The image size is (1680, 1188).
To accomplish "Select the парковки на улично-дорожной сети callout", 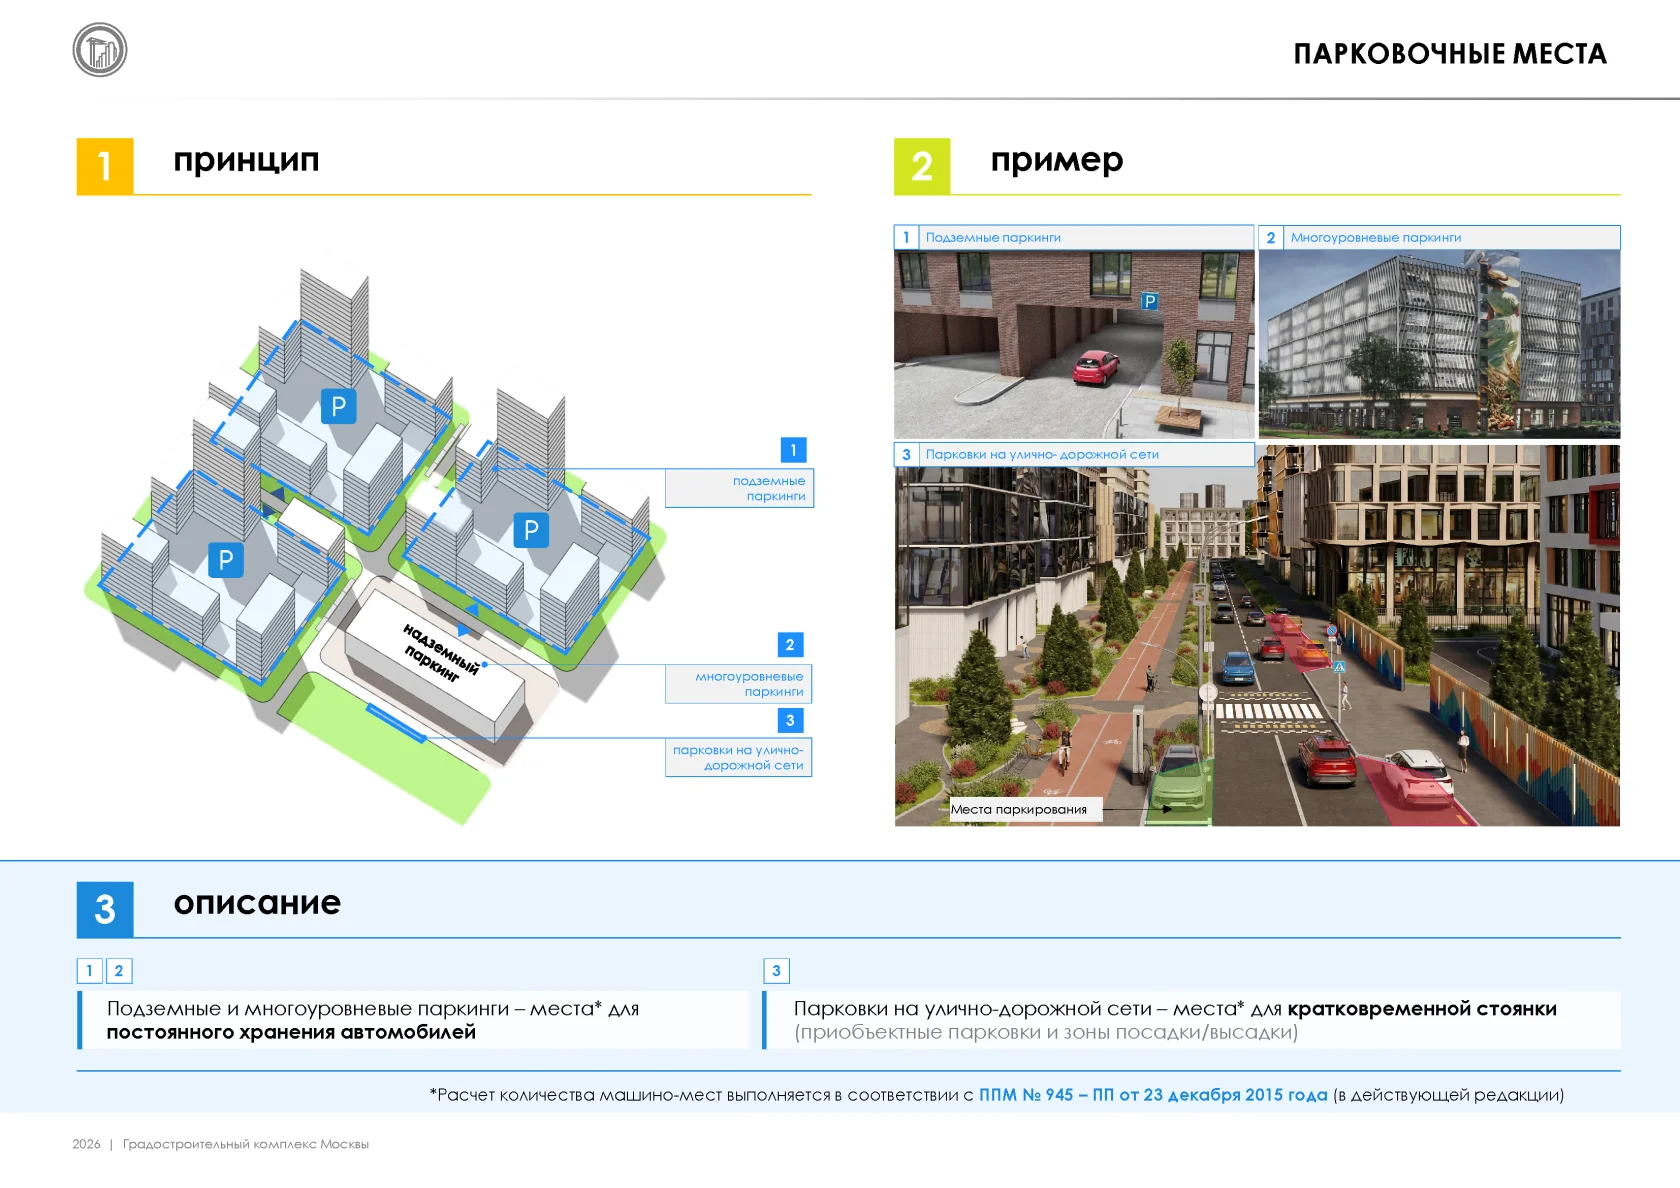I will pos(738,757).
